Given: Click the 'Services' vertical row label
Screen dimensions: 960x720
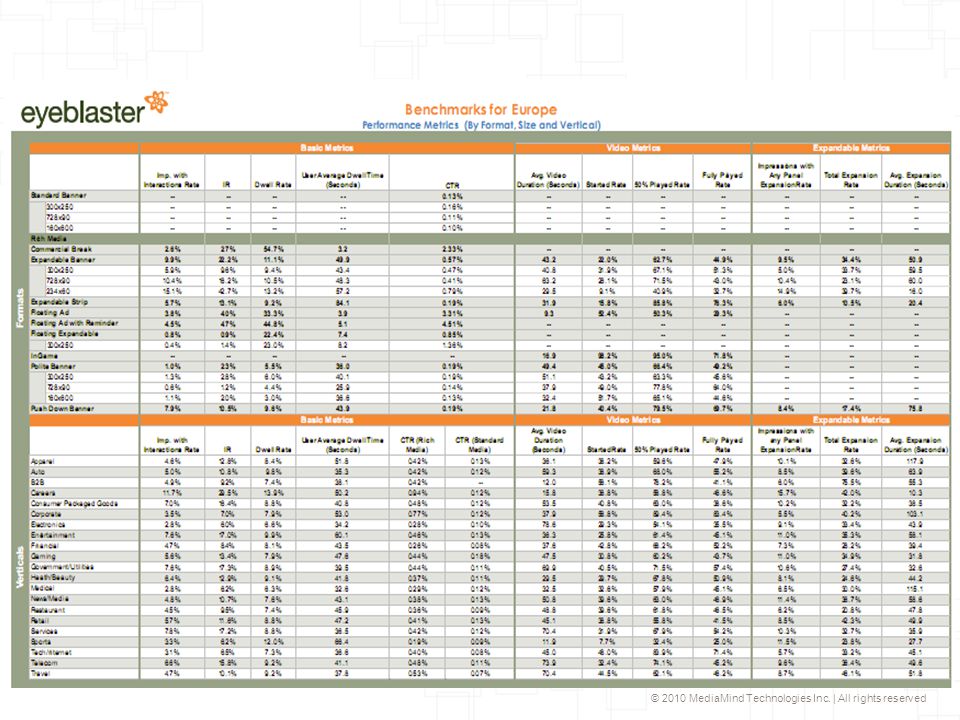Looking at the screenshot, I should pyautogui.click(x=44, y=631).
